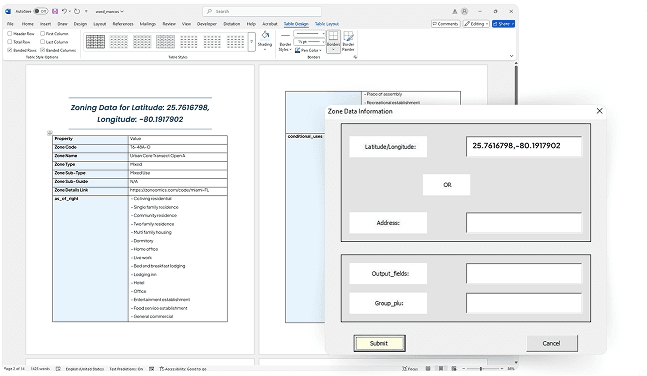Click the Group_plu input field

(x=524, y=303)
